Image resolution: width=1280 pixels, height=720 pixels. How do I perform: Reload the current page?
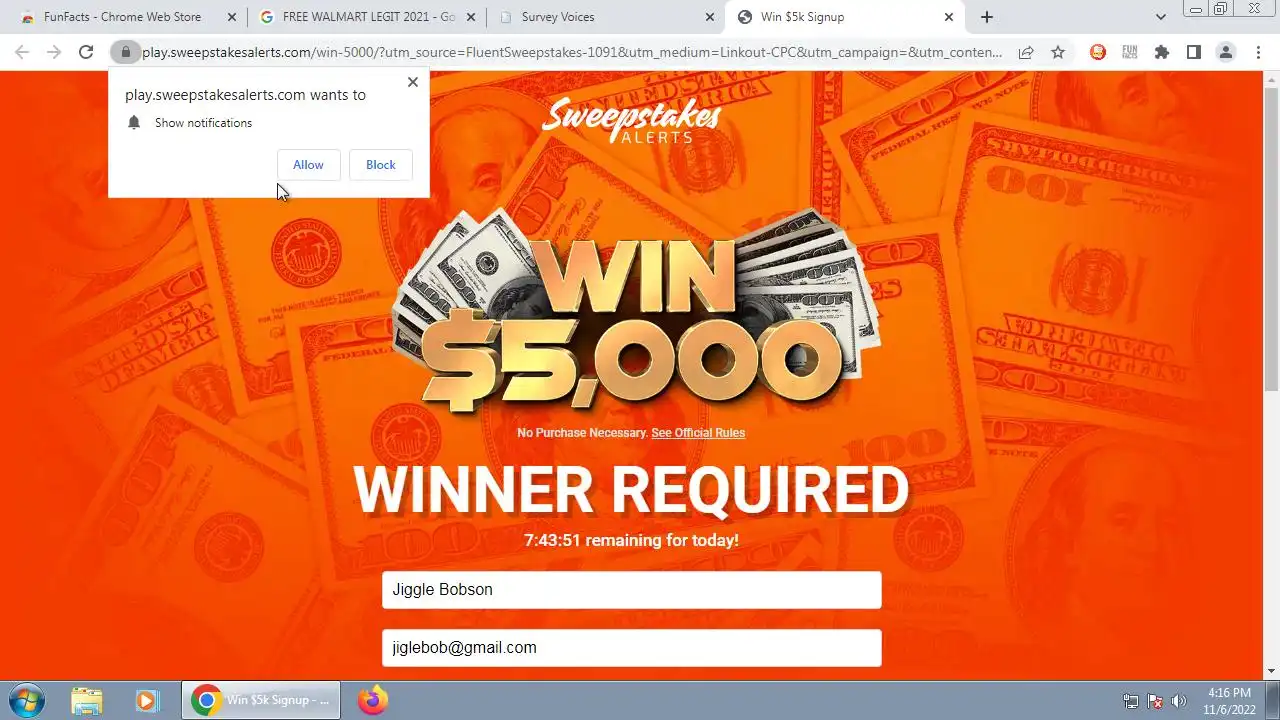tap(86, 52)
